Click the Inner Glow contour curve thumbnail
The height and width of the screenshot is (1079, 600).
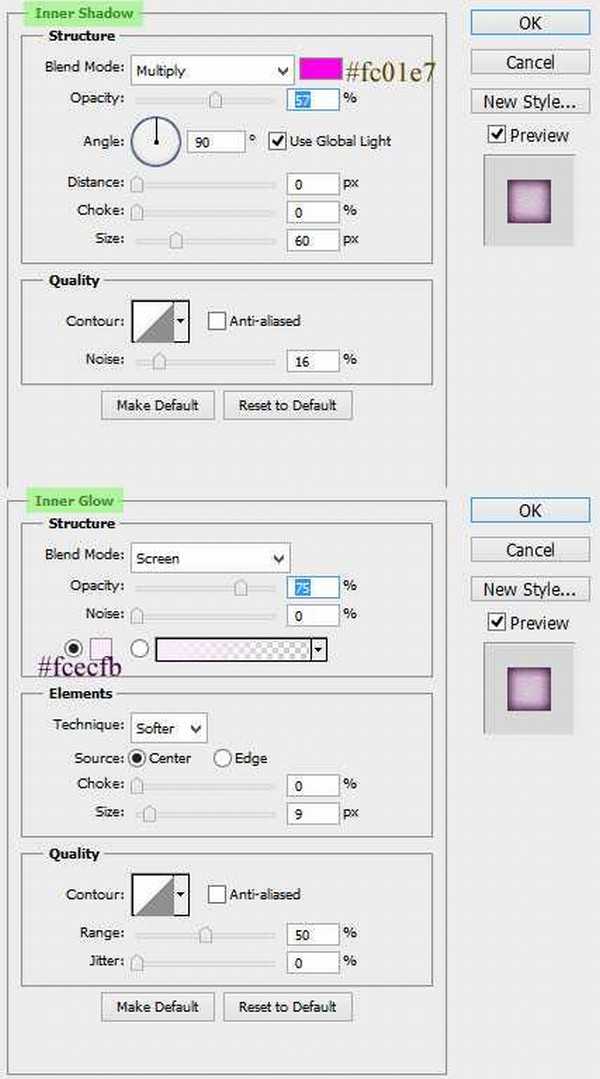pyautogui.click(x=152, y=895)
